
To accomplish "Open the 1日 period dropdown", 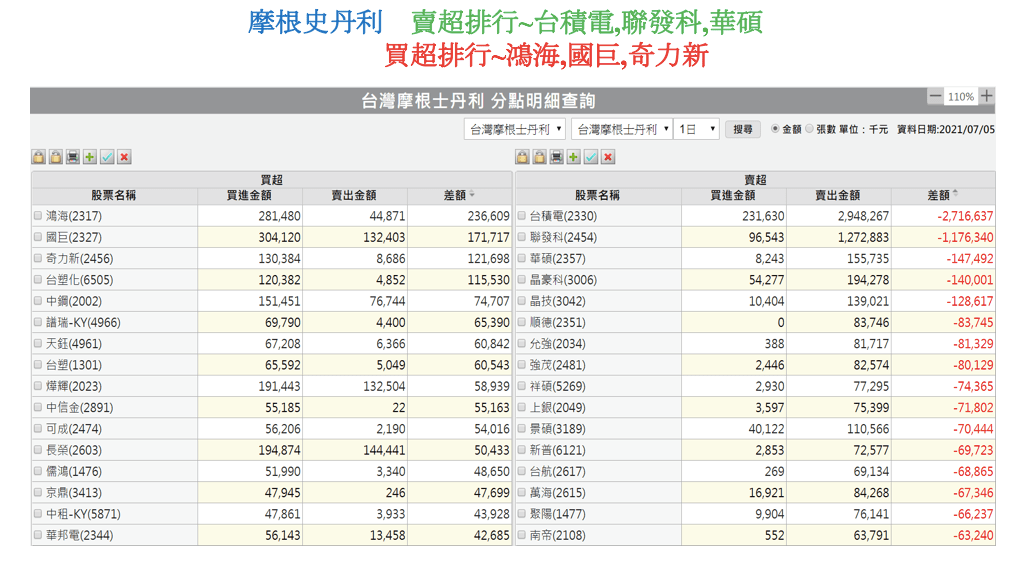I will (x=697, y=129).
